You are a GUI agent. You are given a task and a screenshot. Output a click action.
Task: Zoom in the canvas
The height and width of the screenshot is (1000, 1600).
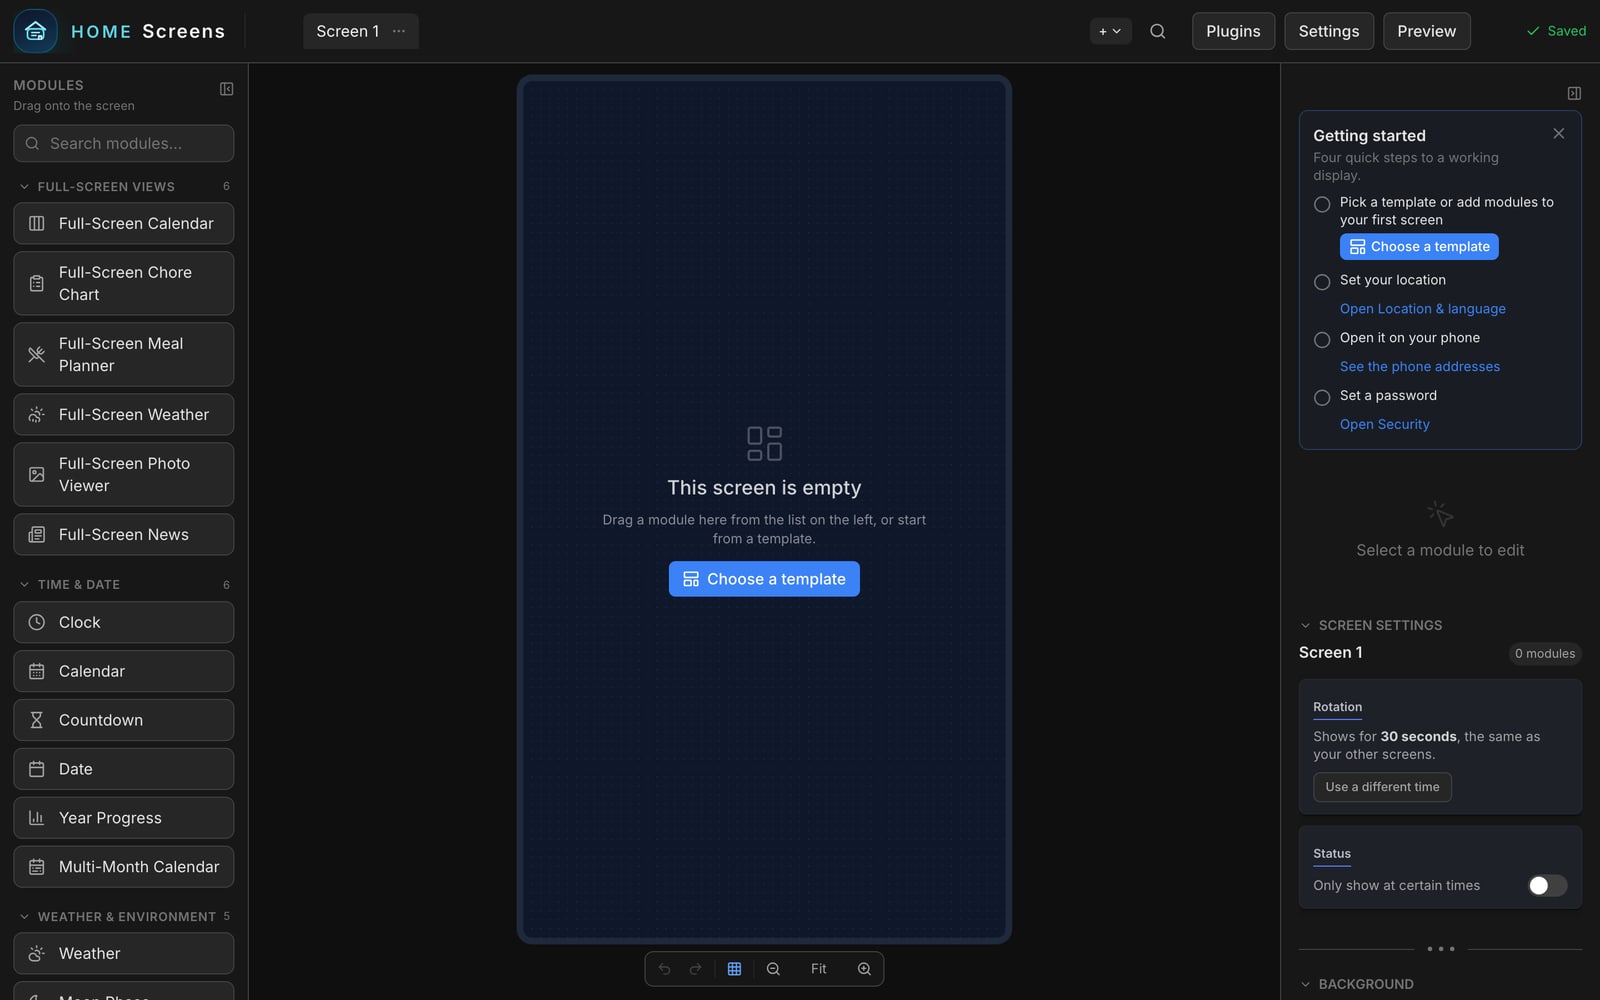[864, 969]
